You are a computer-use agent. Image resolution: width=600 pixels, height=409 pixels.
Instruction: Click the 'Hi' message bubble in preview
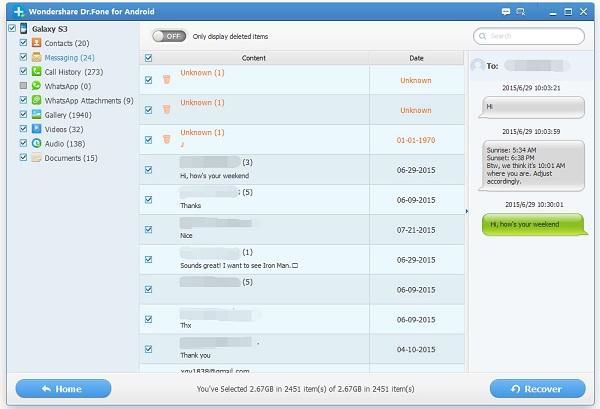tap(532, 107)
